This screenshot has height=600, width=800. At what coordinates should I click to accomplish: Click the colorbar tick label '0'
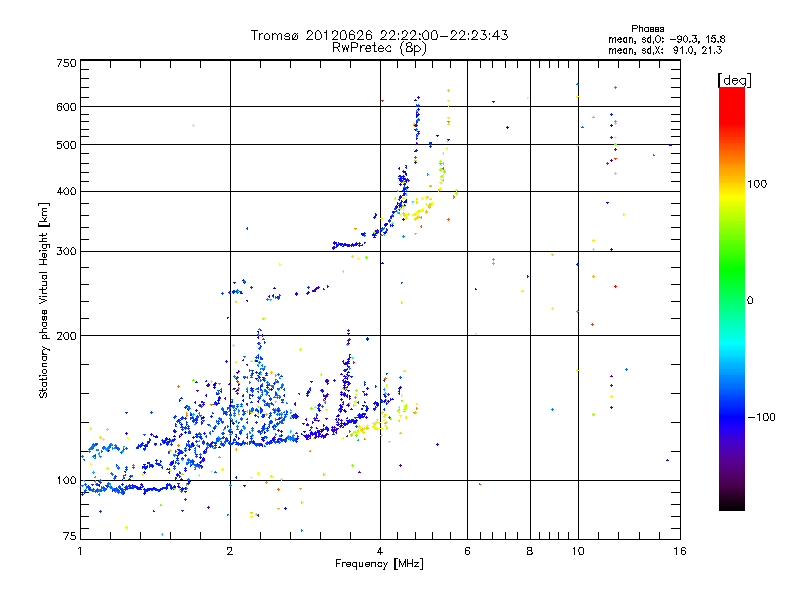[x=749, y=300]
